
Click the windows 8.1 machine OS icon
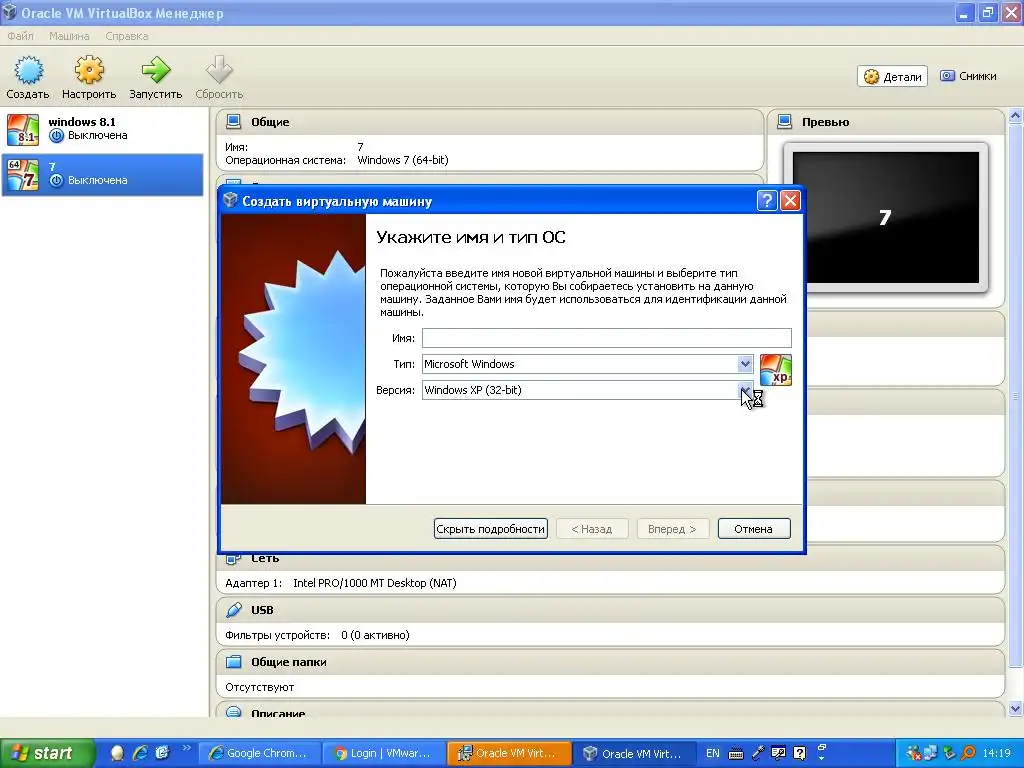24,129
